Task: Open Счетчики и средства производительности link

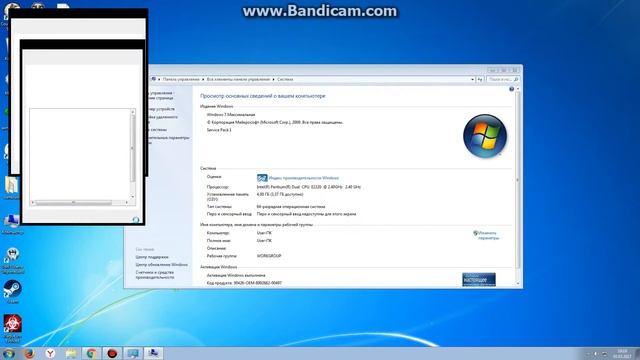Action: [155, 275]
